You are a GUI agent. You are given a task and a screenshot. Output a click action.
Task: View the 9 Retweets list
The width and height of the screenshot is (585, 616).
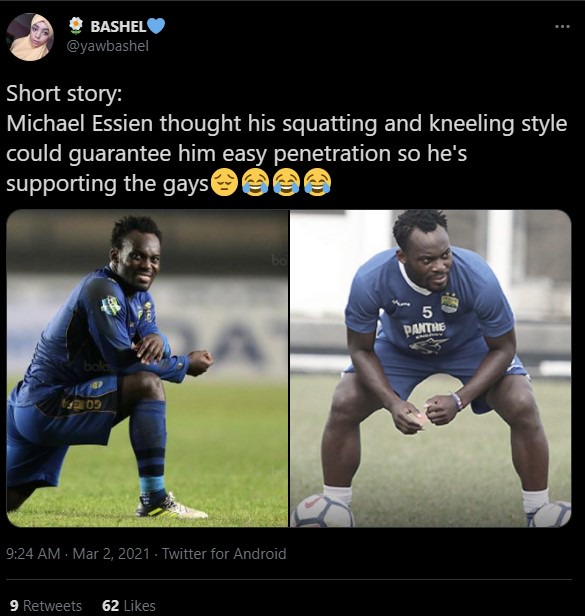coord(46,605)
